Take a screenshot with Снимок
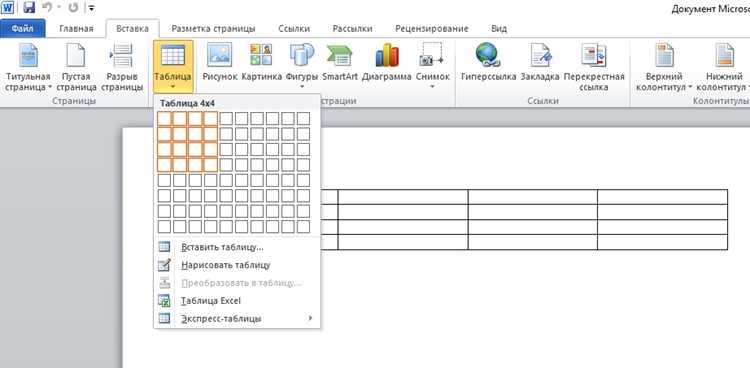The image size is (750, 368). pos(432,67)
